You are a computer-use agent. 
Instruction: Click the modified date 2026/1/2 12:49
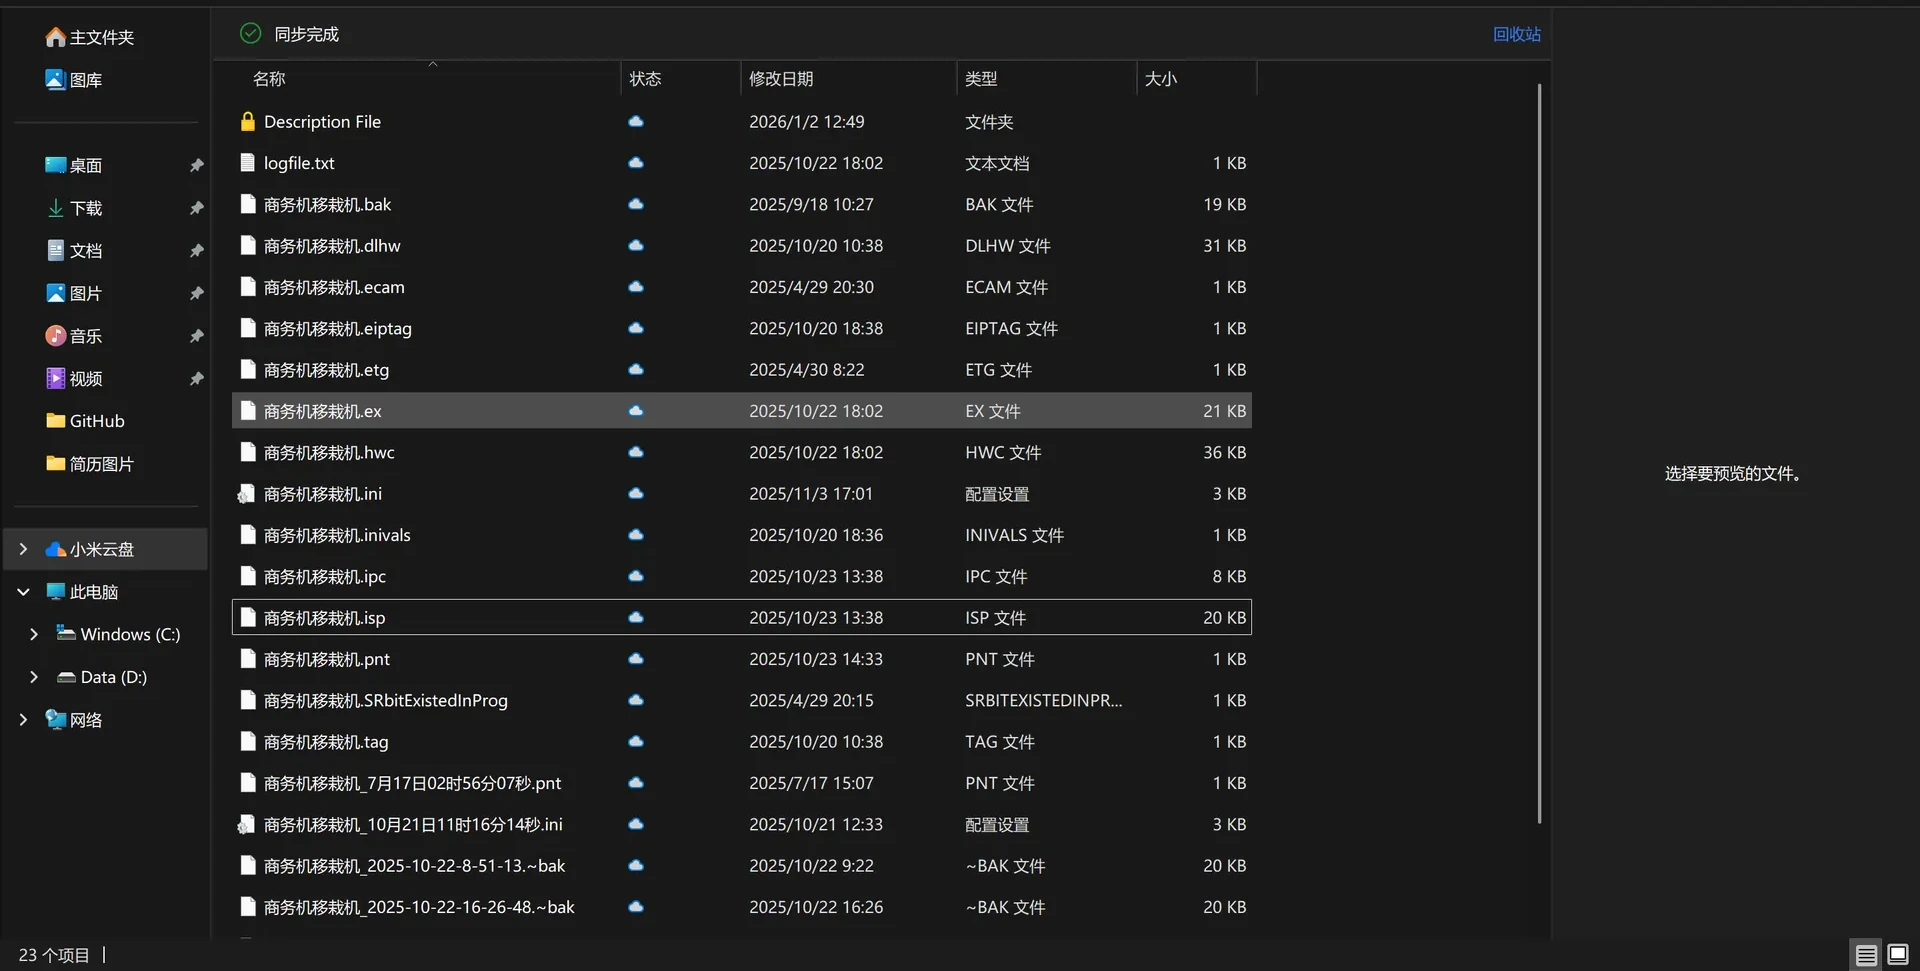(x=807, y=121)
